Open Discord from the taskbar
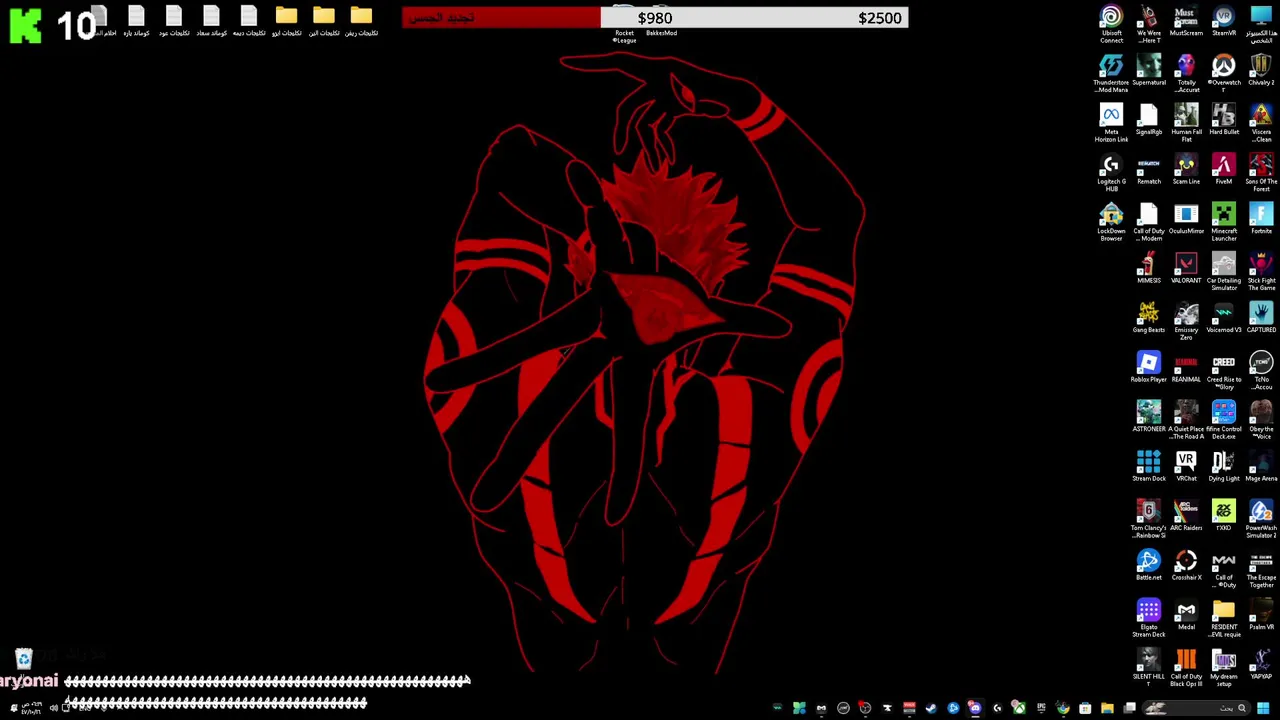Viewport: 1280px width, 720px height. (x=975, y=708)
